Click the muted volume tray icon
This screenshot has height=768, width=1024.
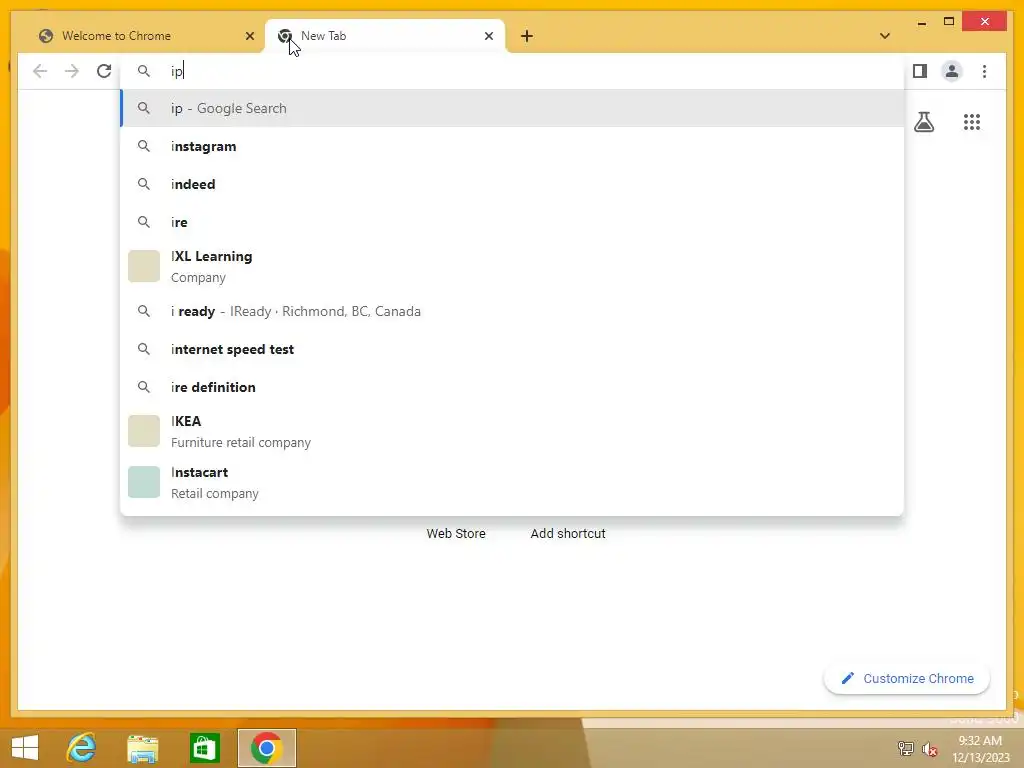pyautogui.click(x=929, y=749)
